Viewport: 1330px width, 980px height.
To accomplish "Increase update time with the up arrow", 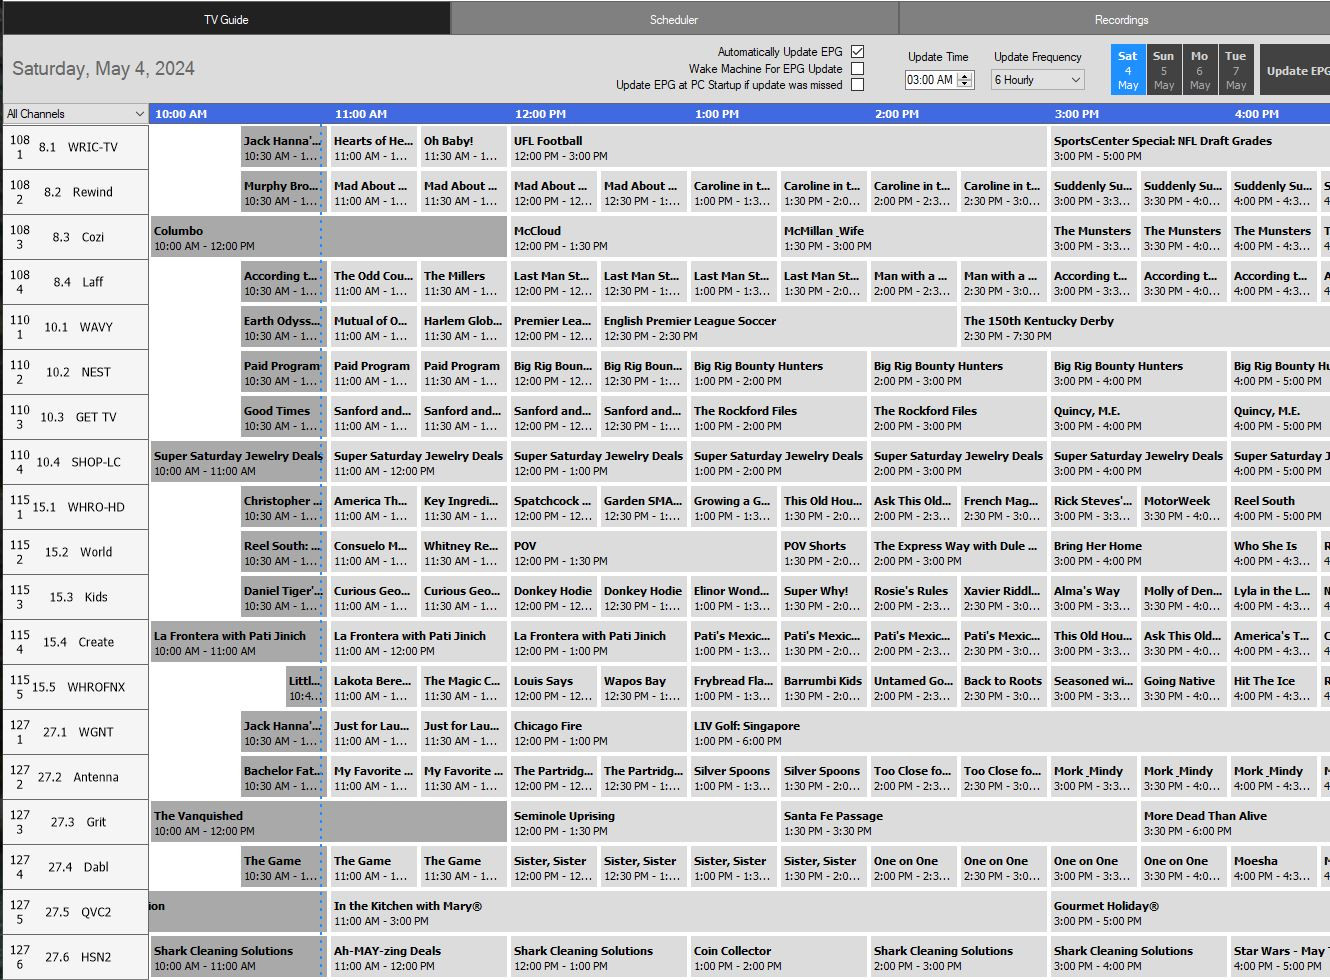I will coord(965,76).
